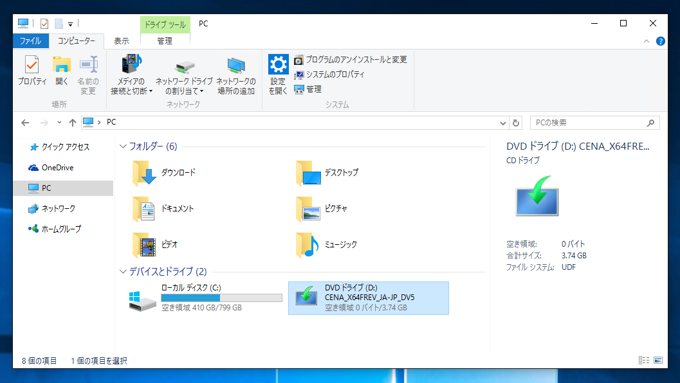Select the デスクトップ folder

[x=327, y=173]
